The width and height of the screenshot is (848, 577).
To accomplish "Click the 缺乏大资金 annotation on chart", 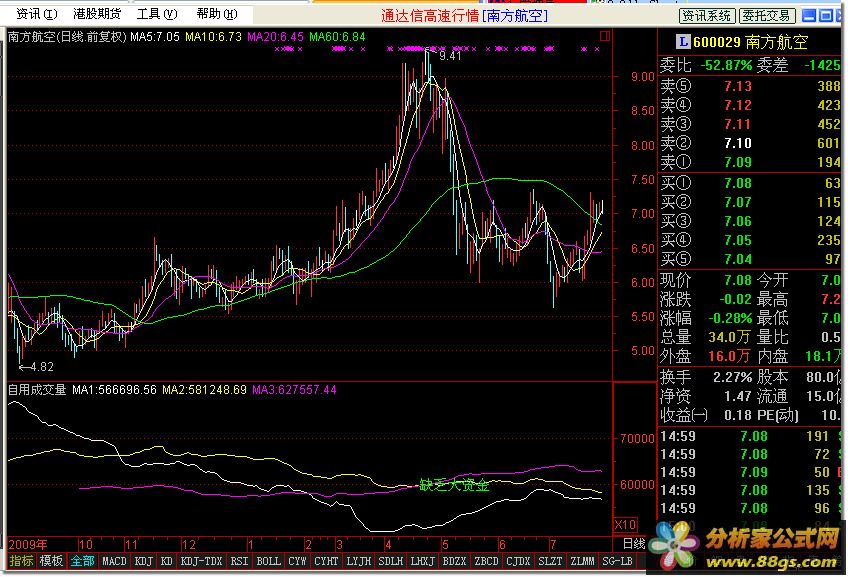I will 454,485.
